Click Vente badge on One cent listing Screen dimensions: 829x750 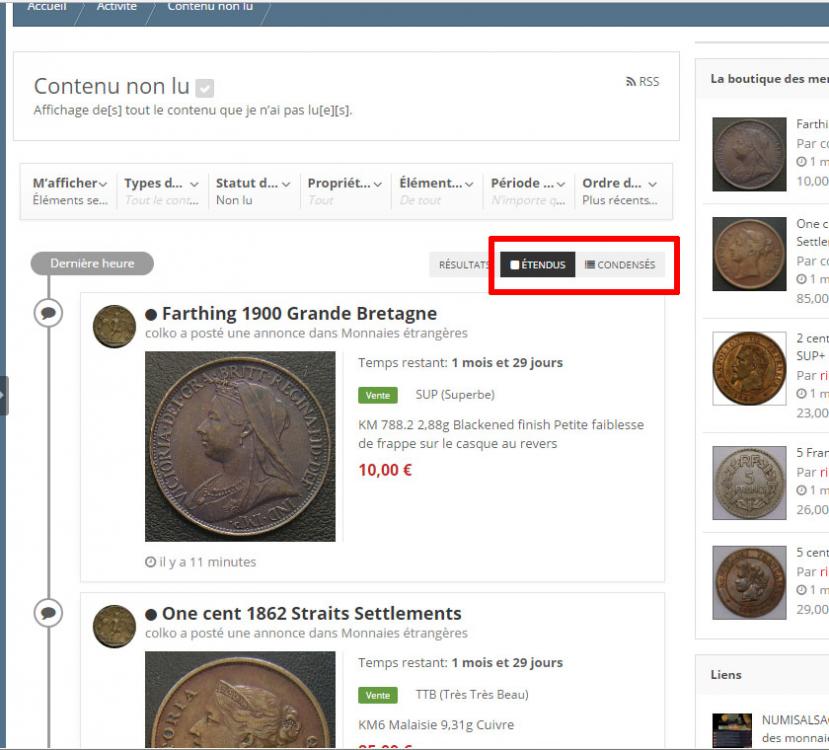click(377, 696)
